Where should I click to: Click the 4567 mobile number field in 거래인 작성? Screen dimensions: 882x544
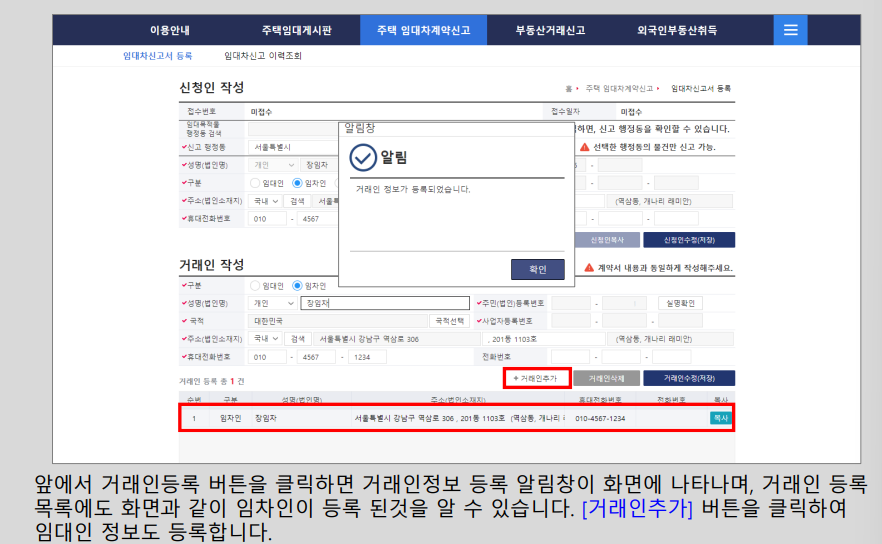[317, 357]
